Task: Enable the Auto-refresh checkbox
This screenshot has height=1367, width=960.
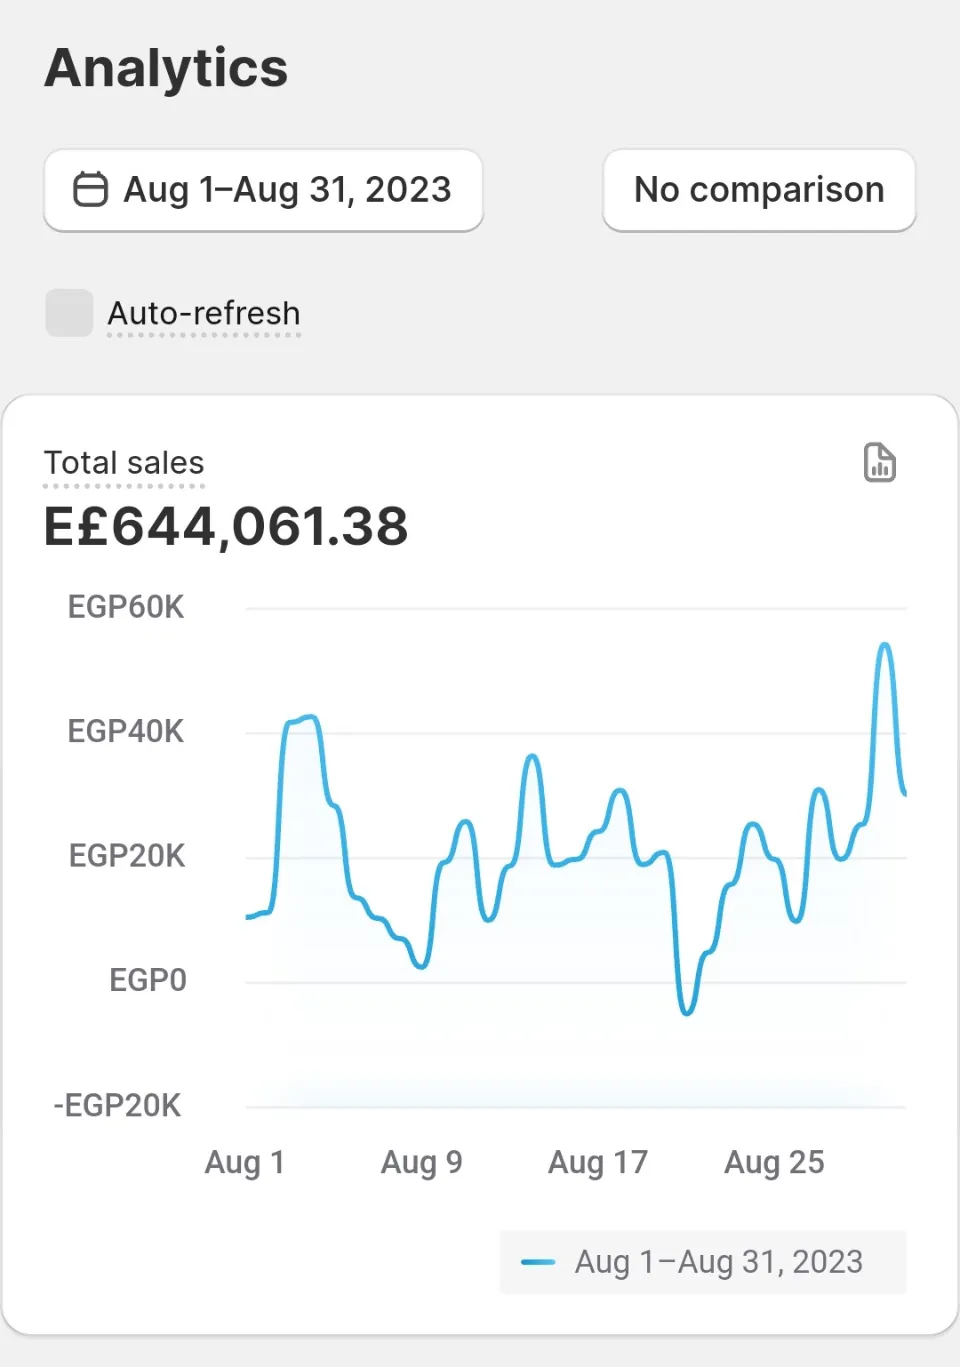Action: tap(69, 313)
